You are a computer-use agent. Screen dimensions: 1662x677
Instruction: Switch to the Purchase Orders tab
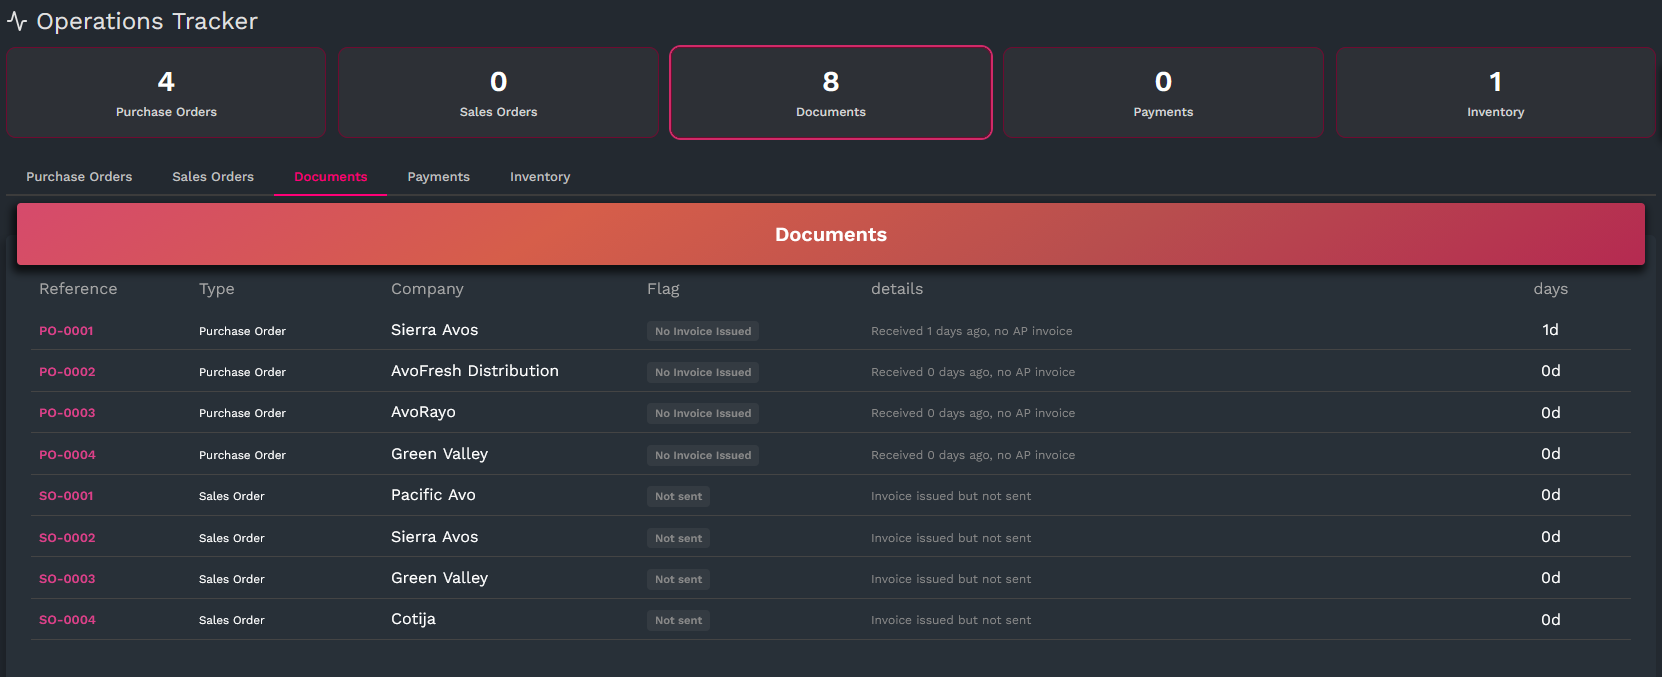(79, 177)
